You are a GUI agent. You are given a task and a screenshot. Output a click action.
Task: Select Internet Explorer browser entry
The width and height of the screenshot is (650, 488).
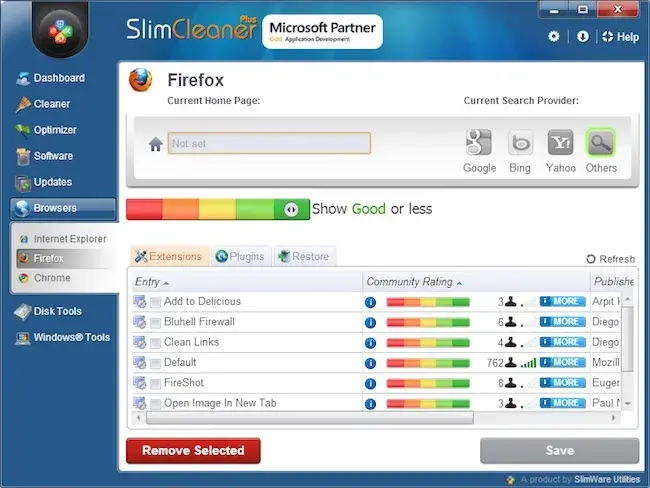click(x=63, y=239)
